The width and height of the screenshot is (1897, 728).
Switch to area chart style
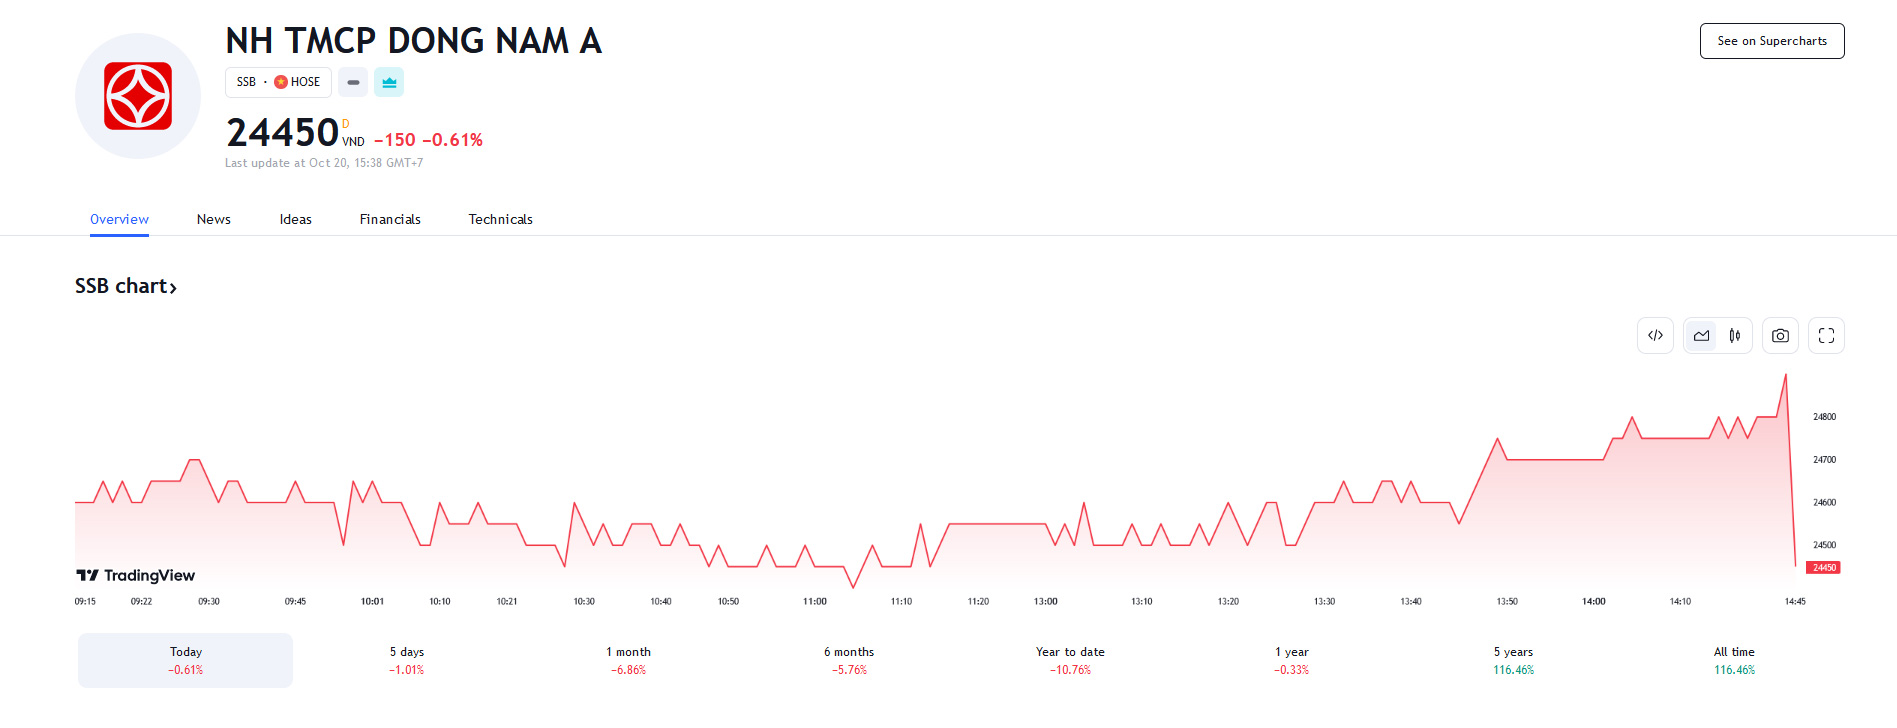(x=1701, y=336)
